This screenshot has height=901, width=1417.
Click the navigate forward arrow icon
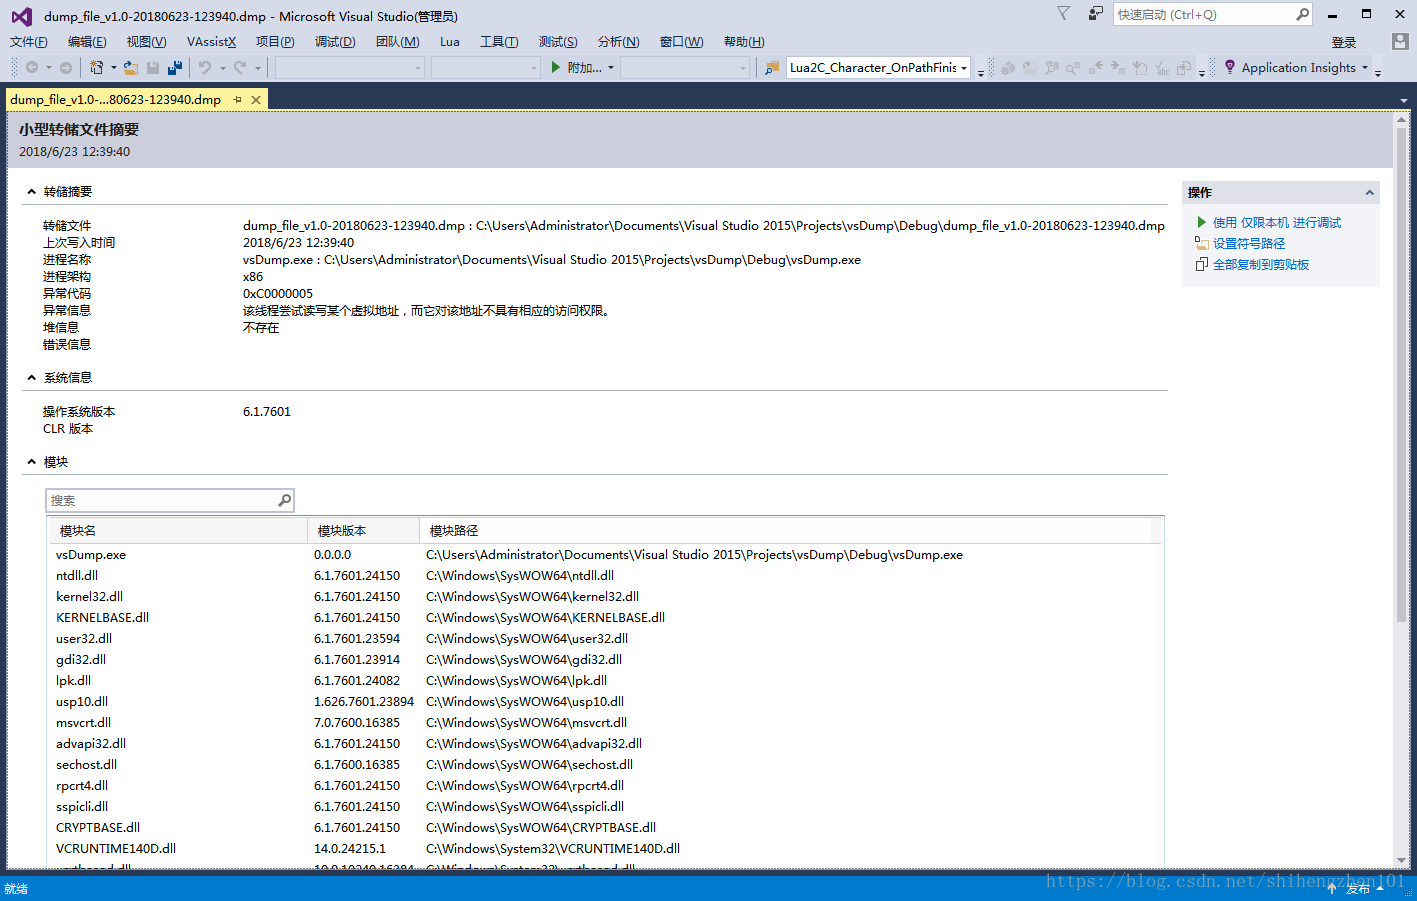pos(66,68)
